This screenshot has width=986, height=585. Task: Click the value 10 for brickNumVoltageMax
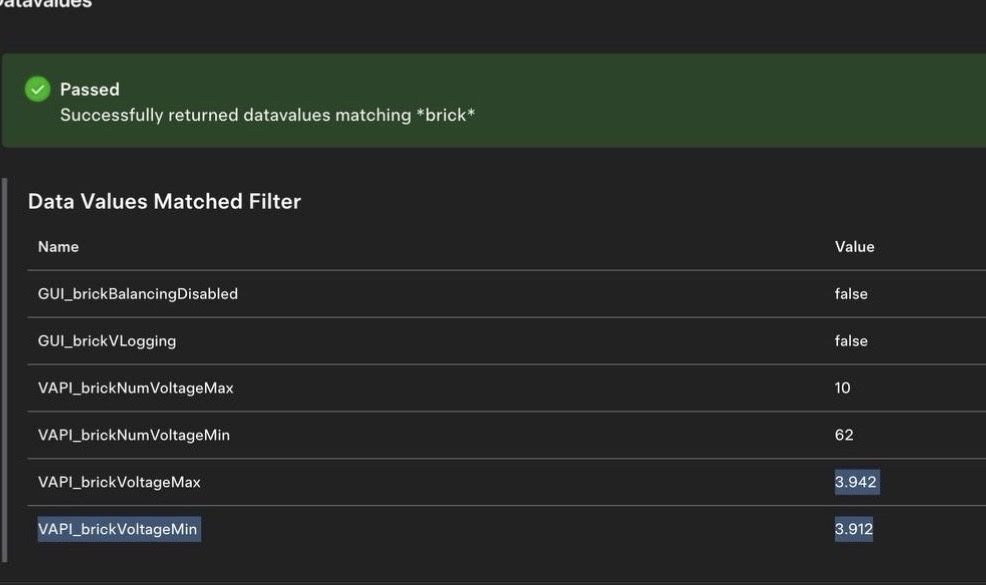tap(842, 388)
